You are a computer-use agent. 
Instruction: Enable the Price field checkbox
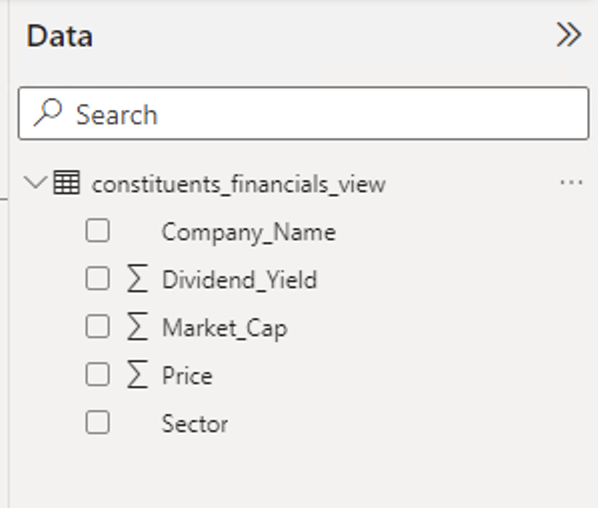click(98, 375)
